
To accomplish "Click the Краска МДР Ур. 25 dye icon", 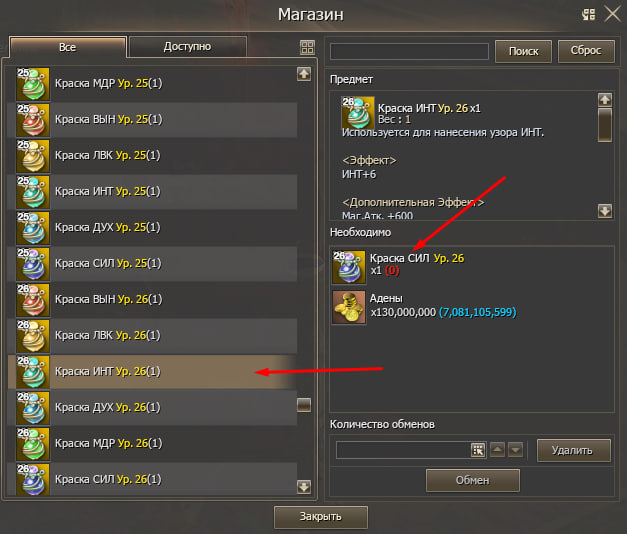I will [x=33, y=84].
